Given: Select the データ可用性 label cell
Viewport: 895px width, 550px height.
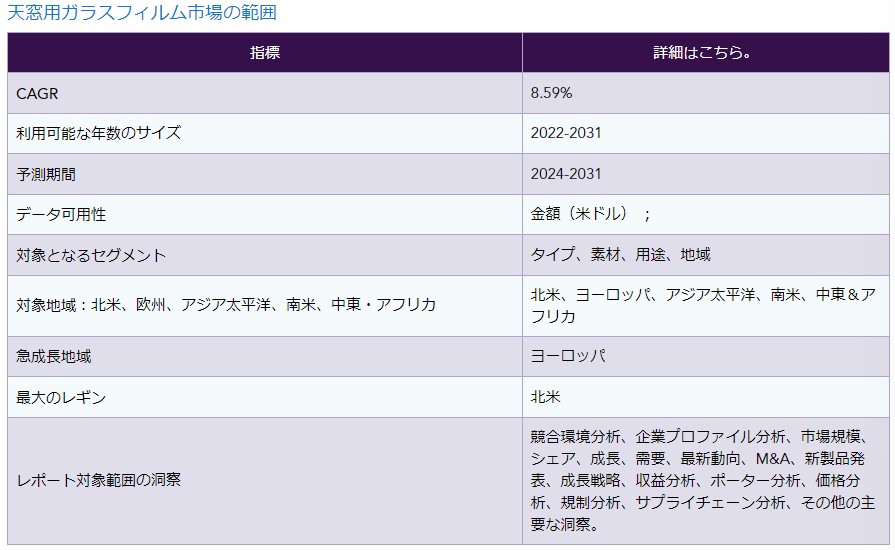Looking at the screenshot, I should tap(61, 214).
